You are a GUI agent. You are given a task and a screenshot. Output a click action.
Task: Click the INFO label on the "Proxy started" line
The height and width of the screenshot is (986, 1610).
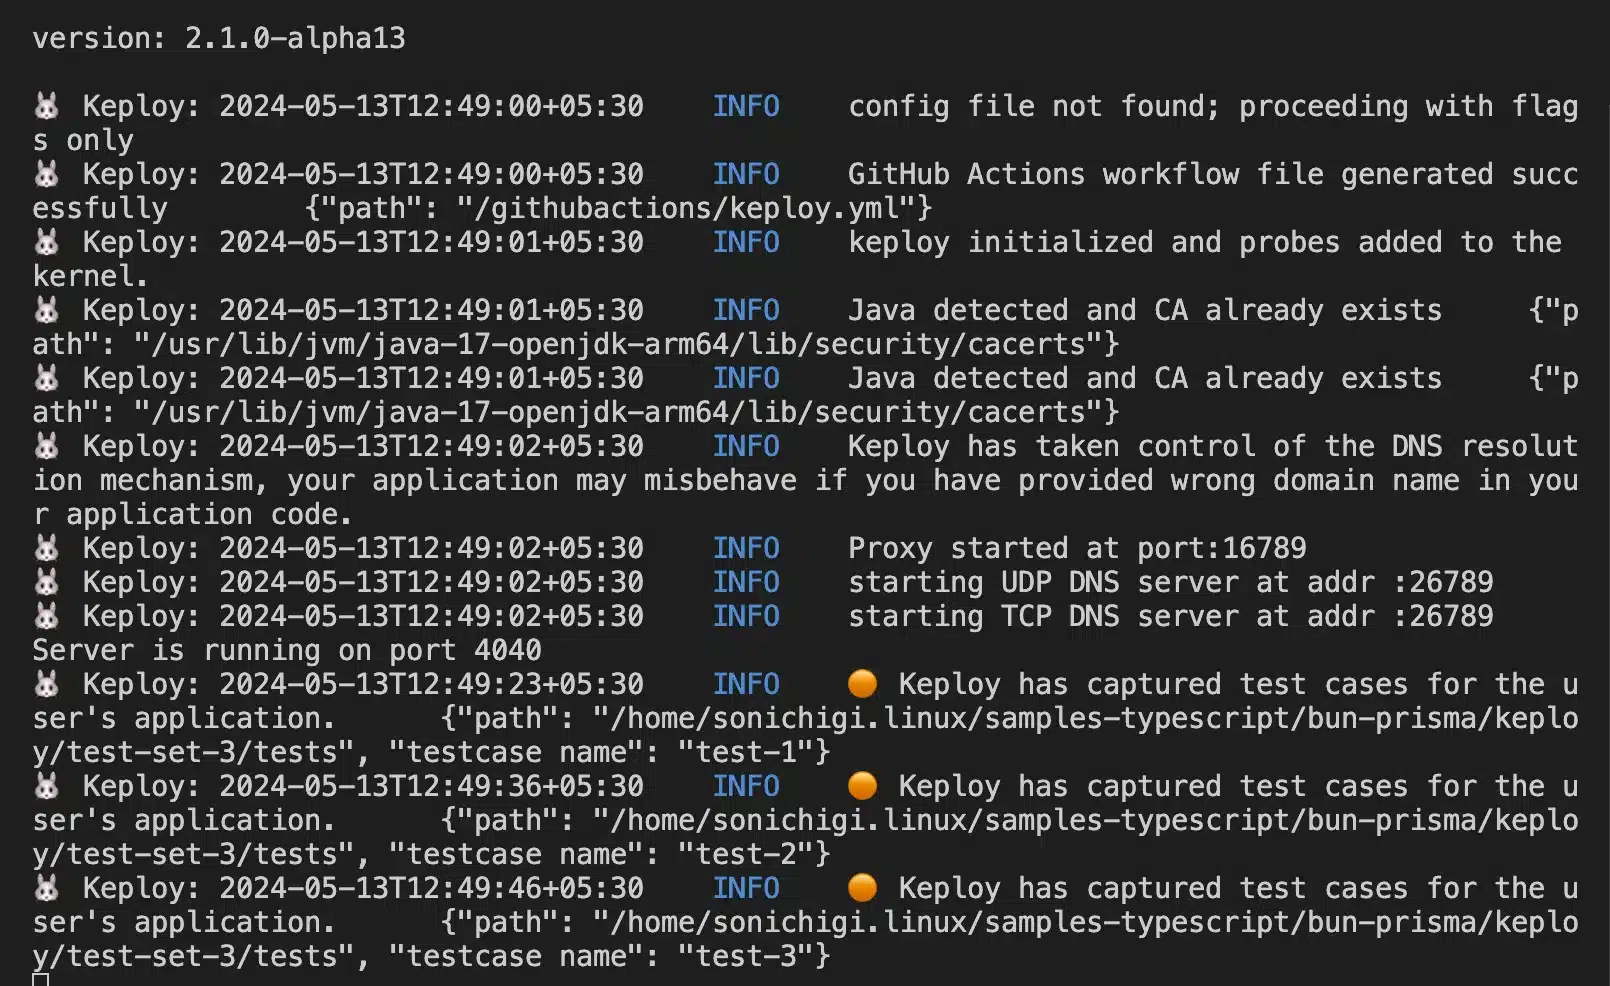click(x=746, y=548)
